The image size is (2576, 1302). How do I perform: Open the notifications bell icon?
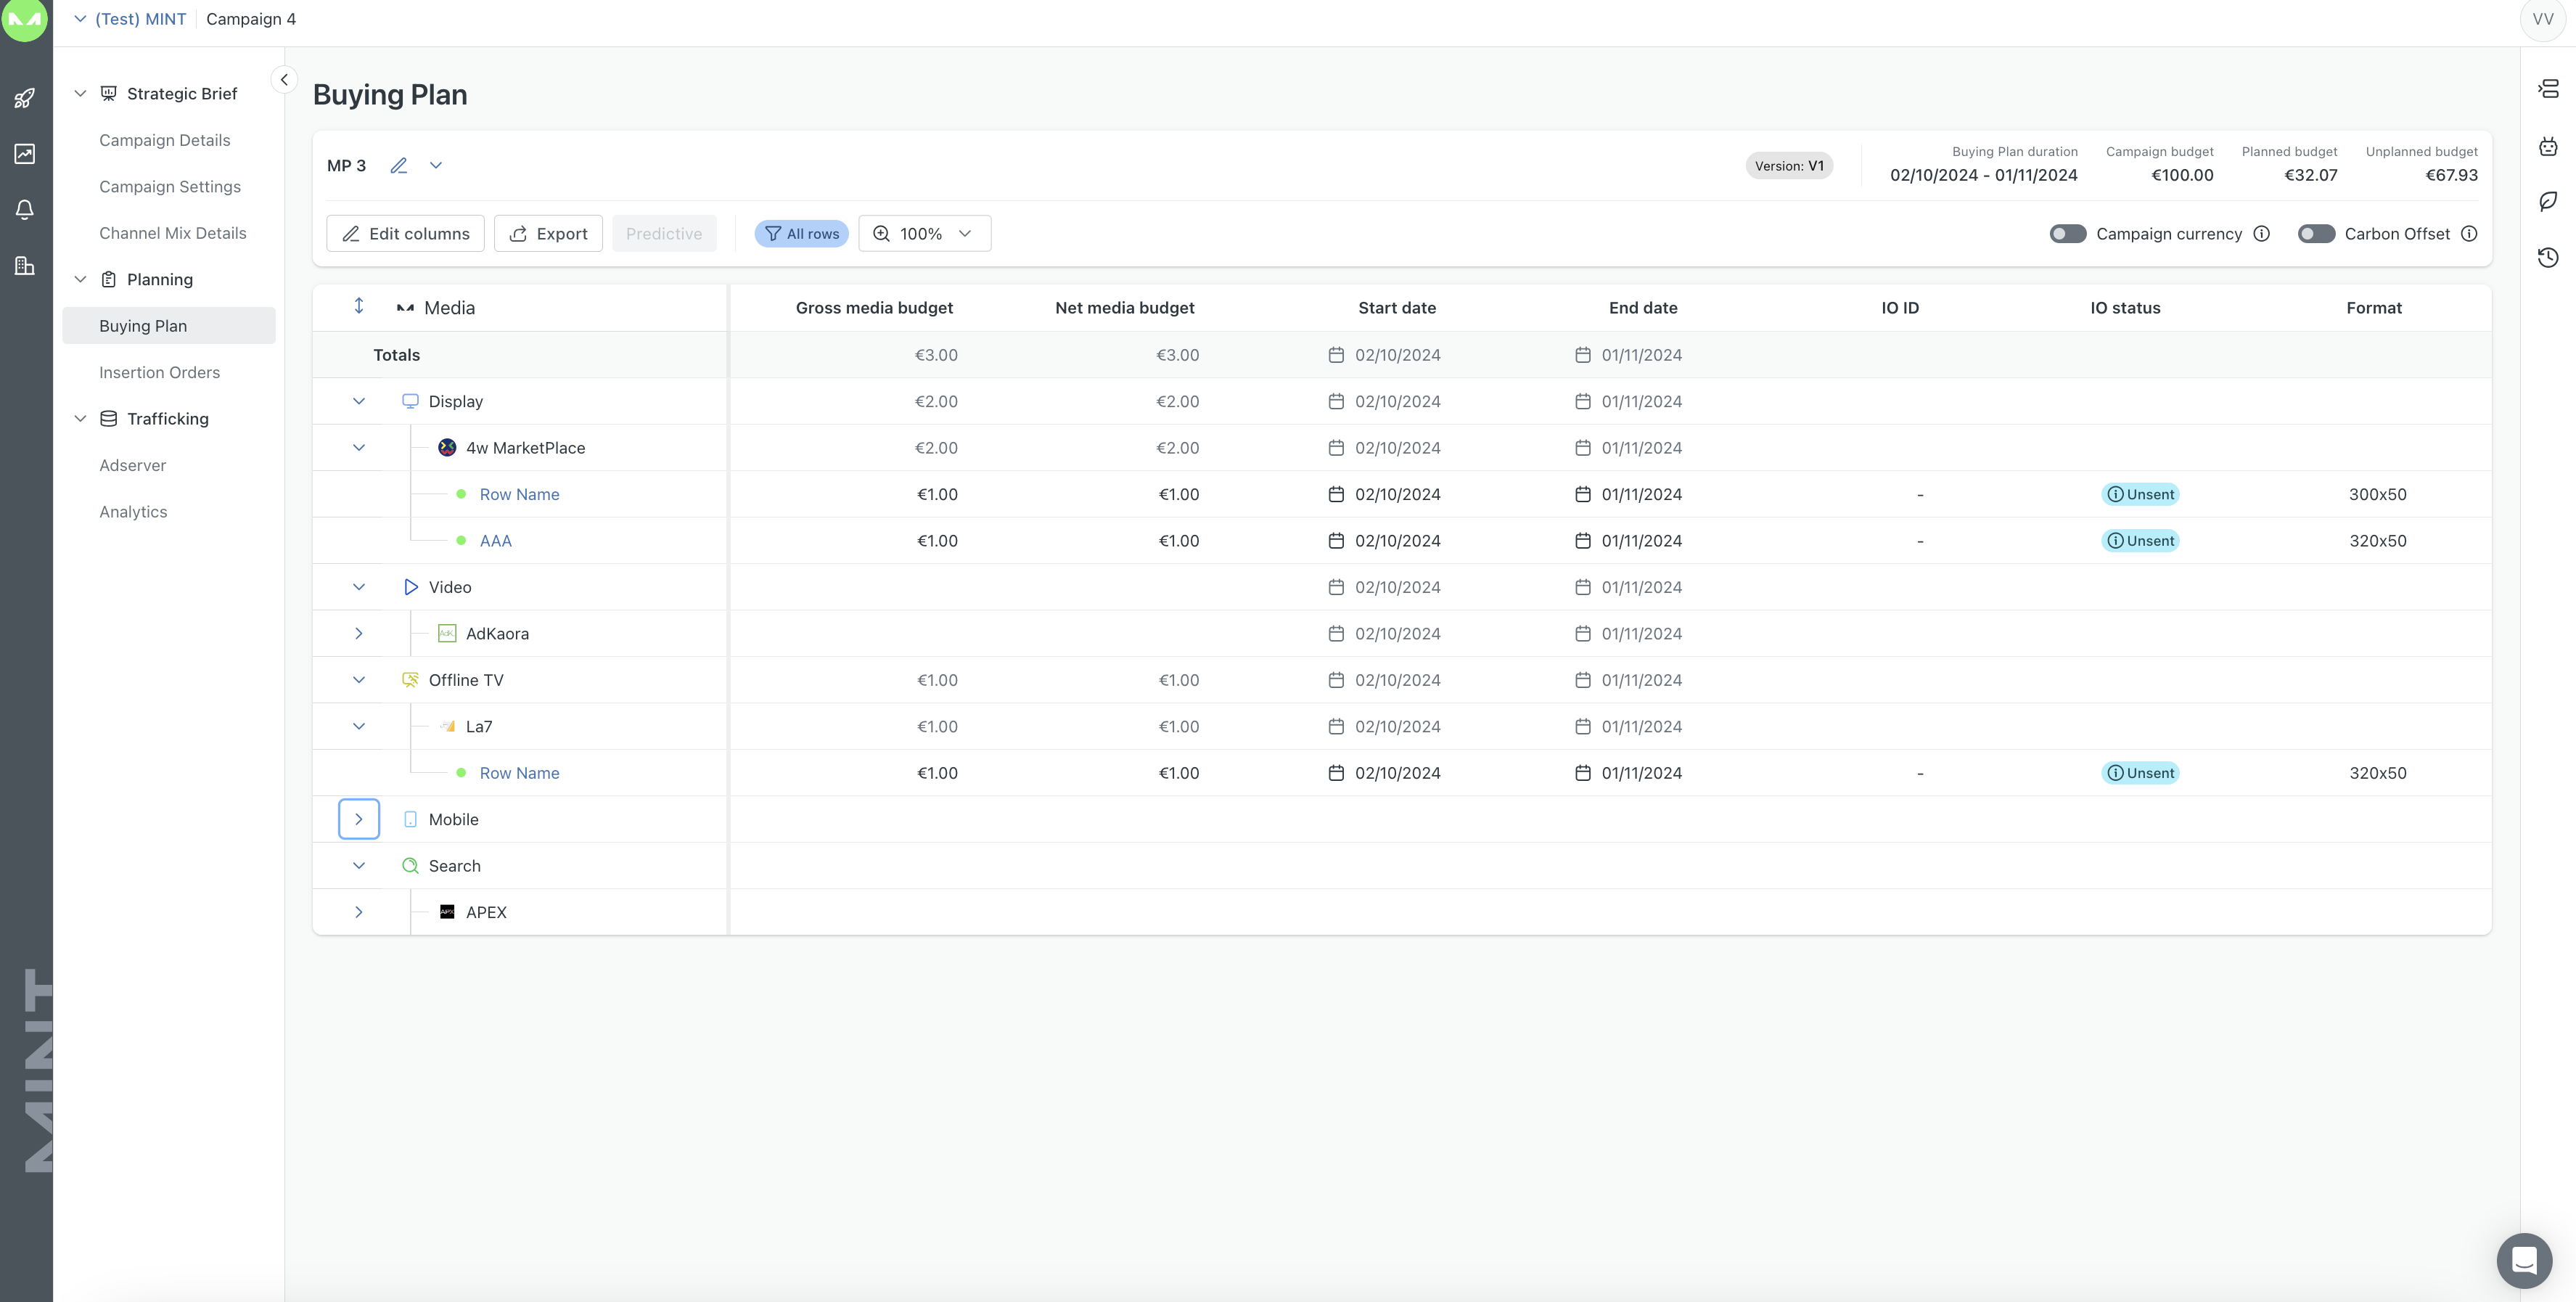pos(25,210)
